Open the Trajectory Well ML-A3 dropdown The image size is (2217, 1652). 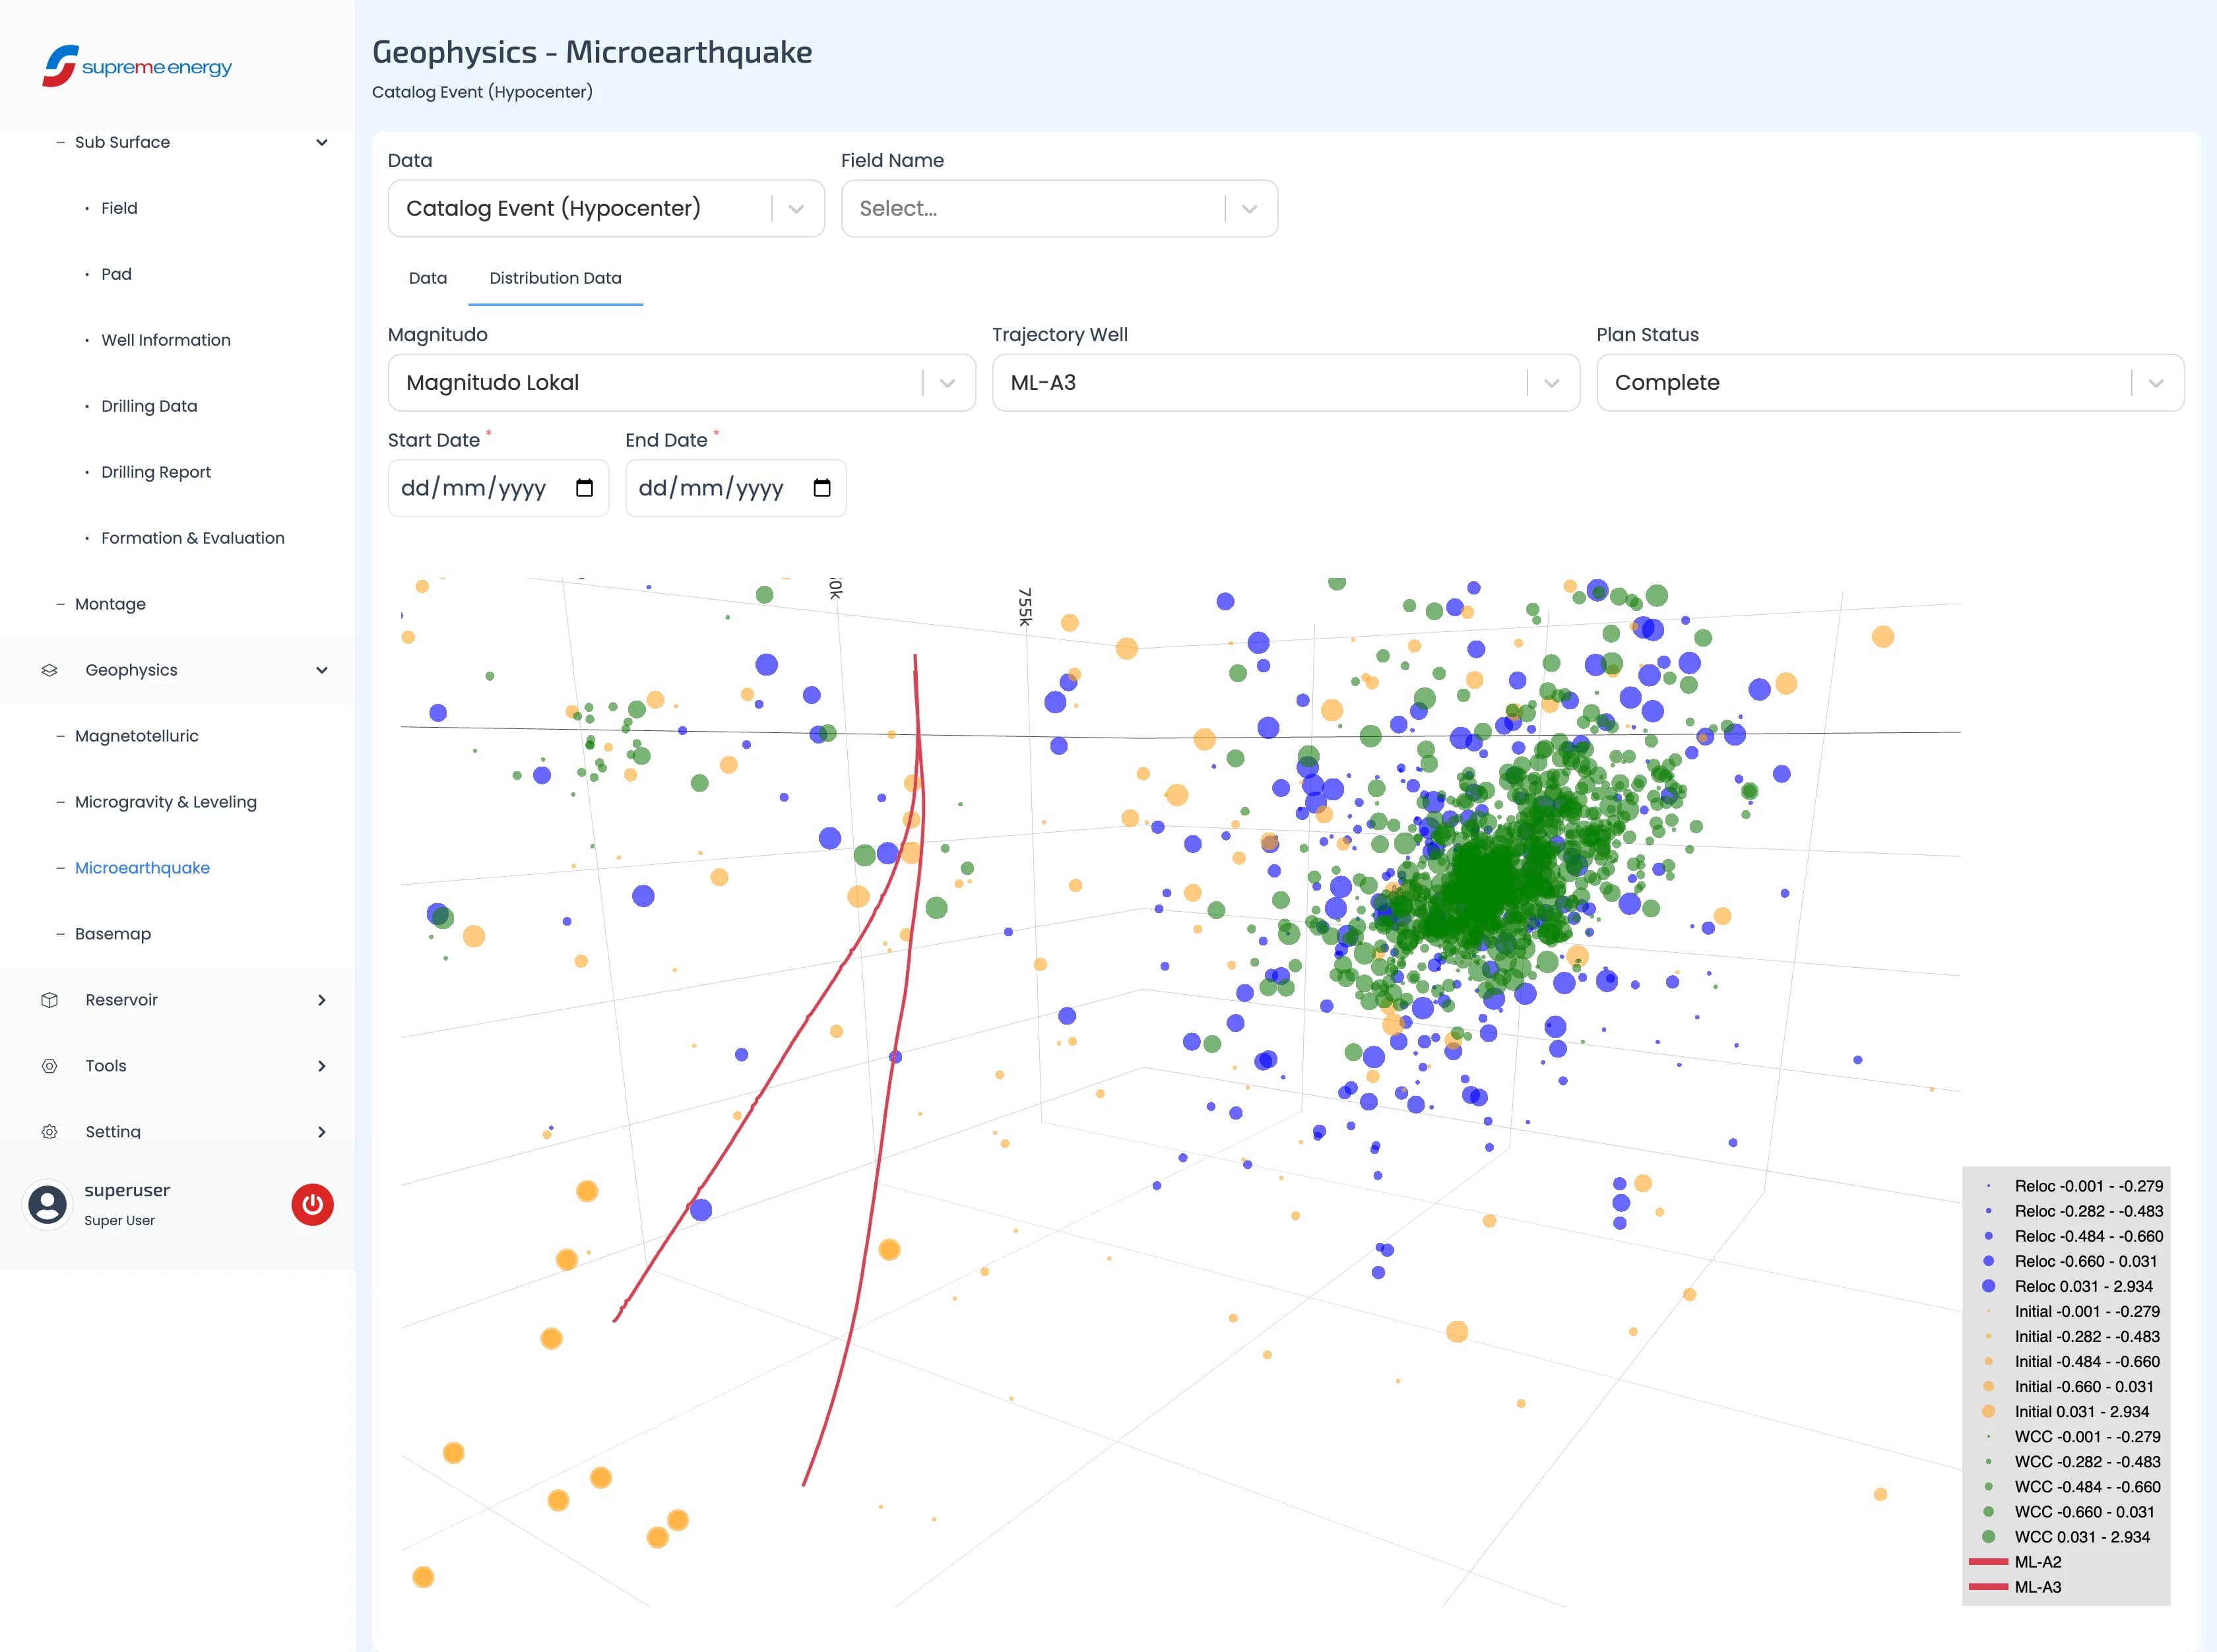[1285, 383]
